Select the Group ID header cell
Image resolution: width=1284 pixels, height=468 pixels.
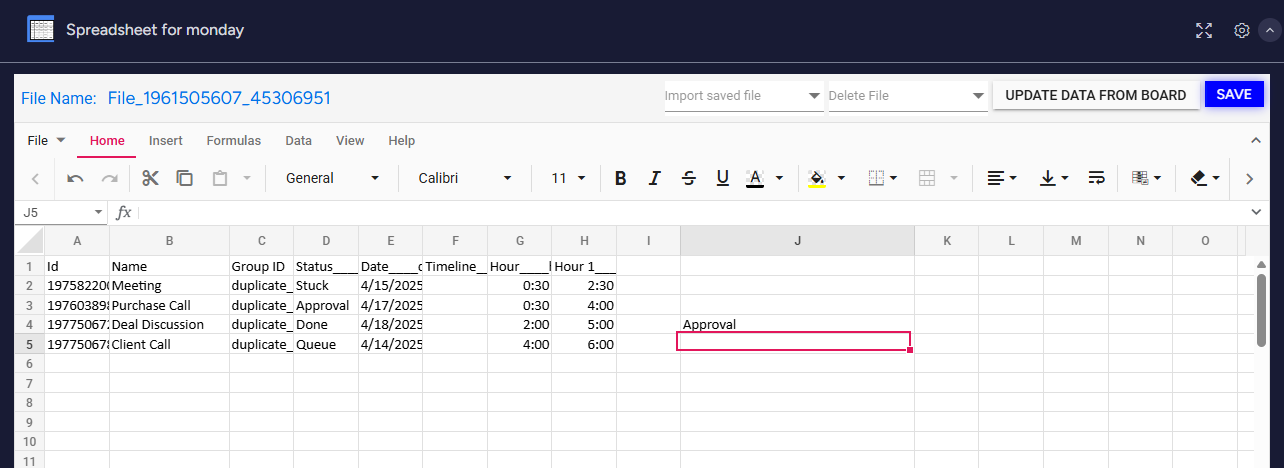point(261,267)
